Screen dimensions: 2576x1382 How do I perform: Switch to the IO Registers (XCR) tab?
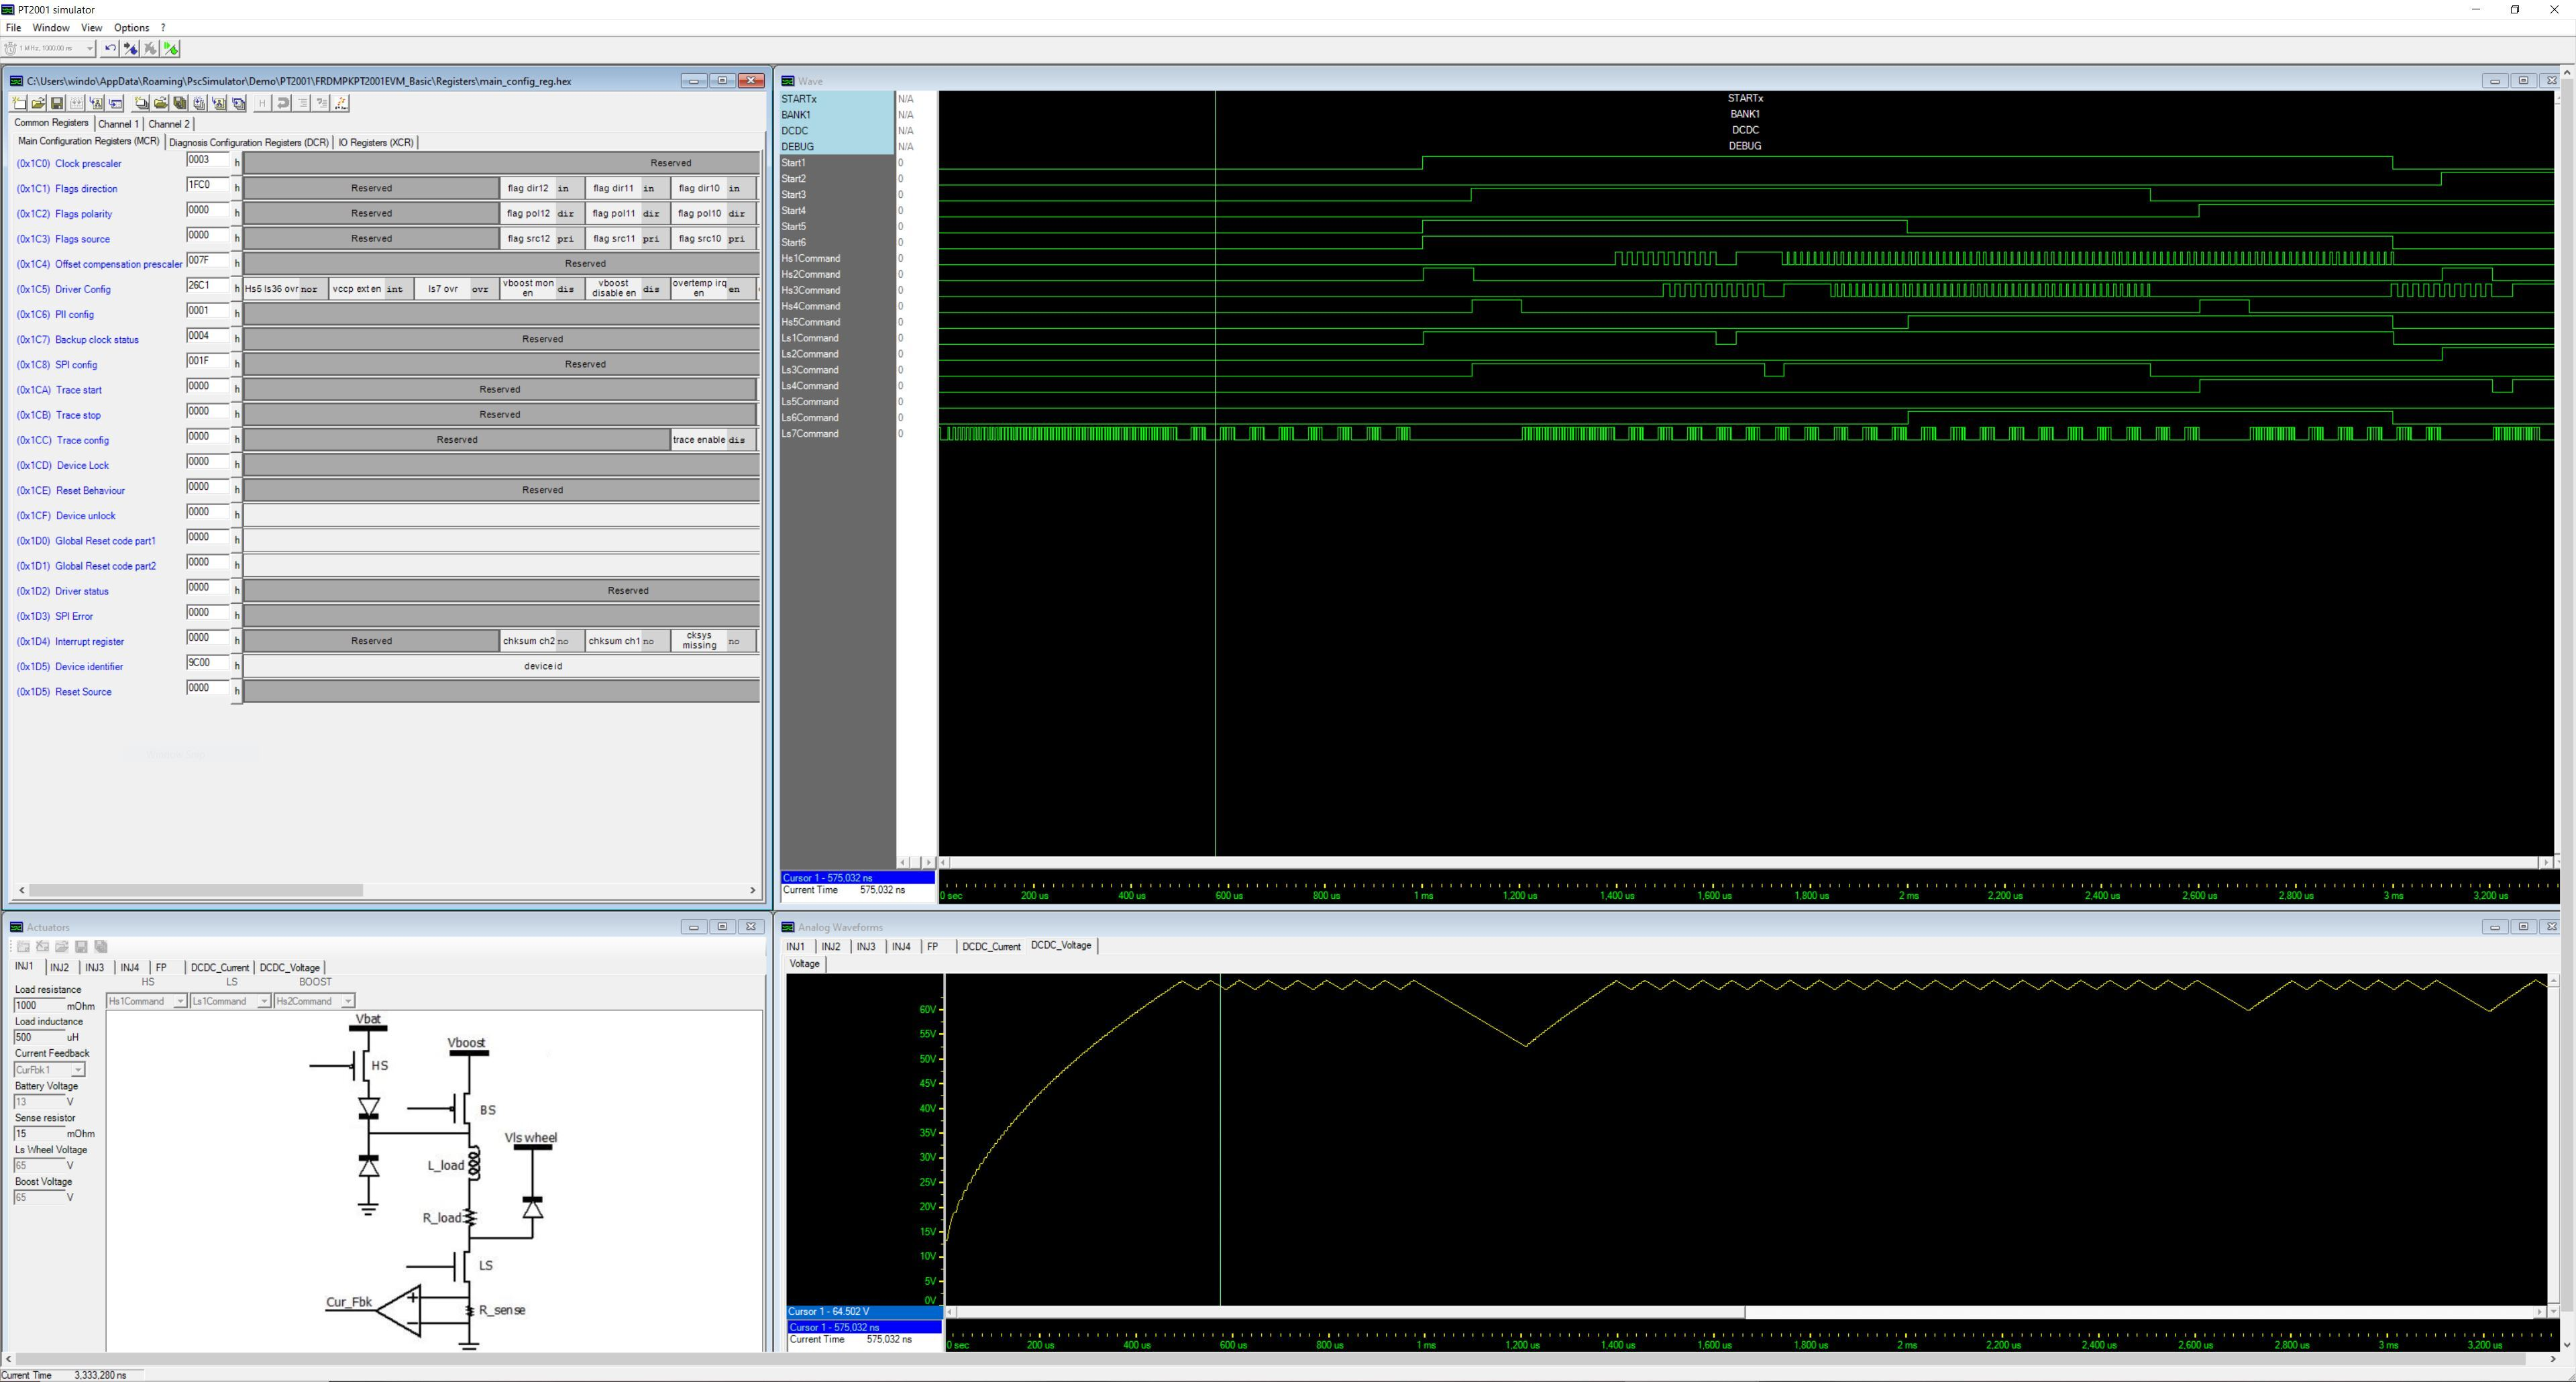pyautogui.click(x=376, y=142)
